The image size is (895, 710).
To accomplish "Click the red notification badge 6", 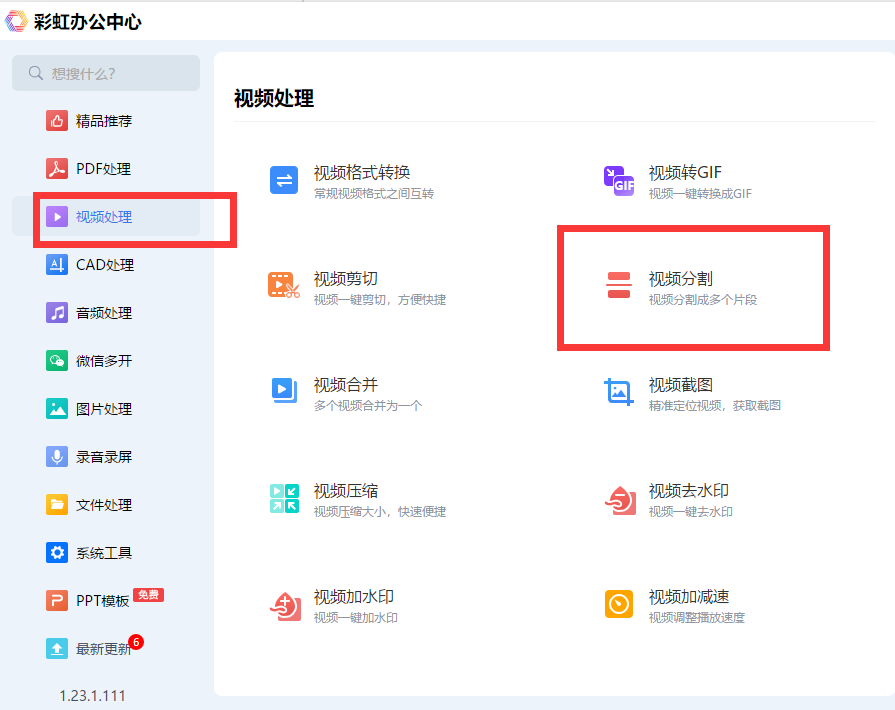I will pos(136,642).
